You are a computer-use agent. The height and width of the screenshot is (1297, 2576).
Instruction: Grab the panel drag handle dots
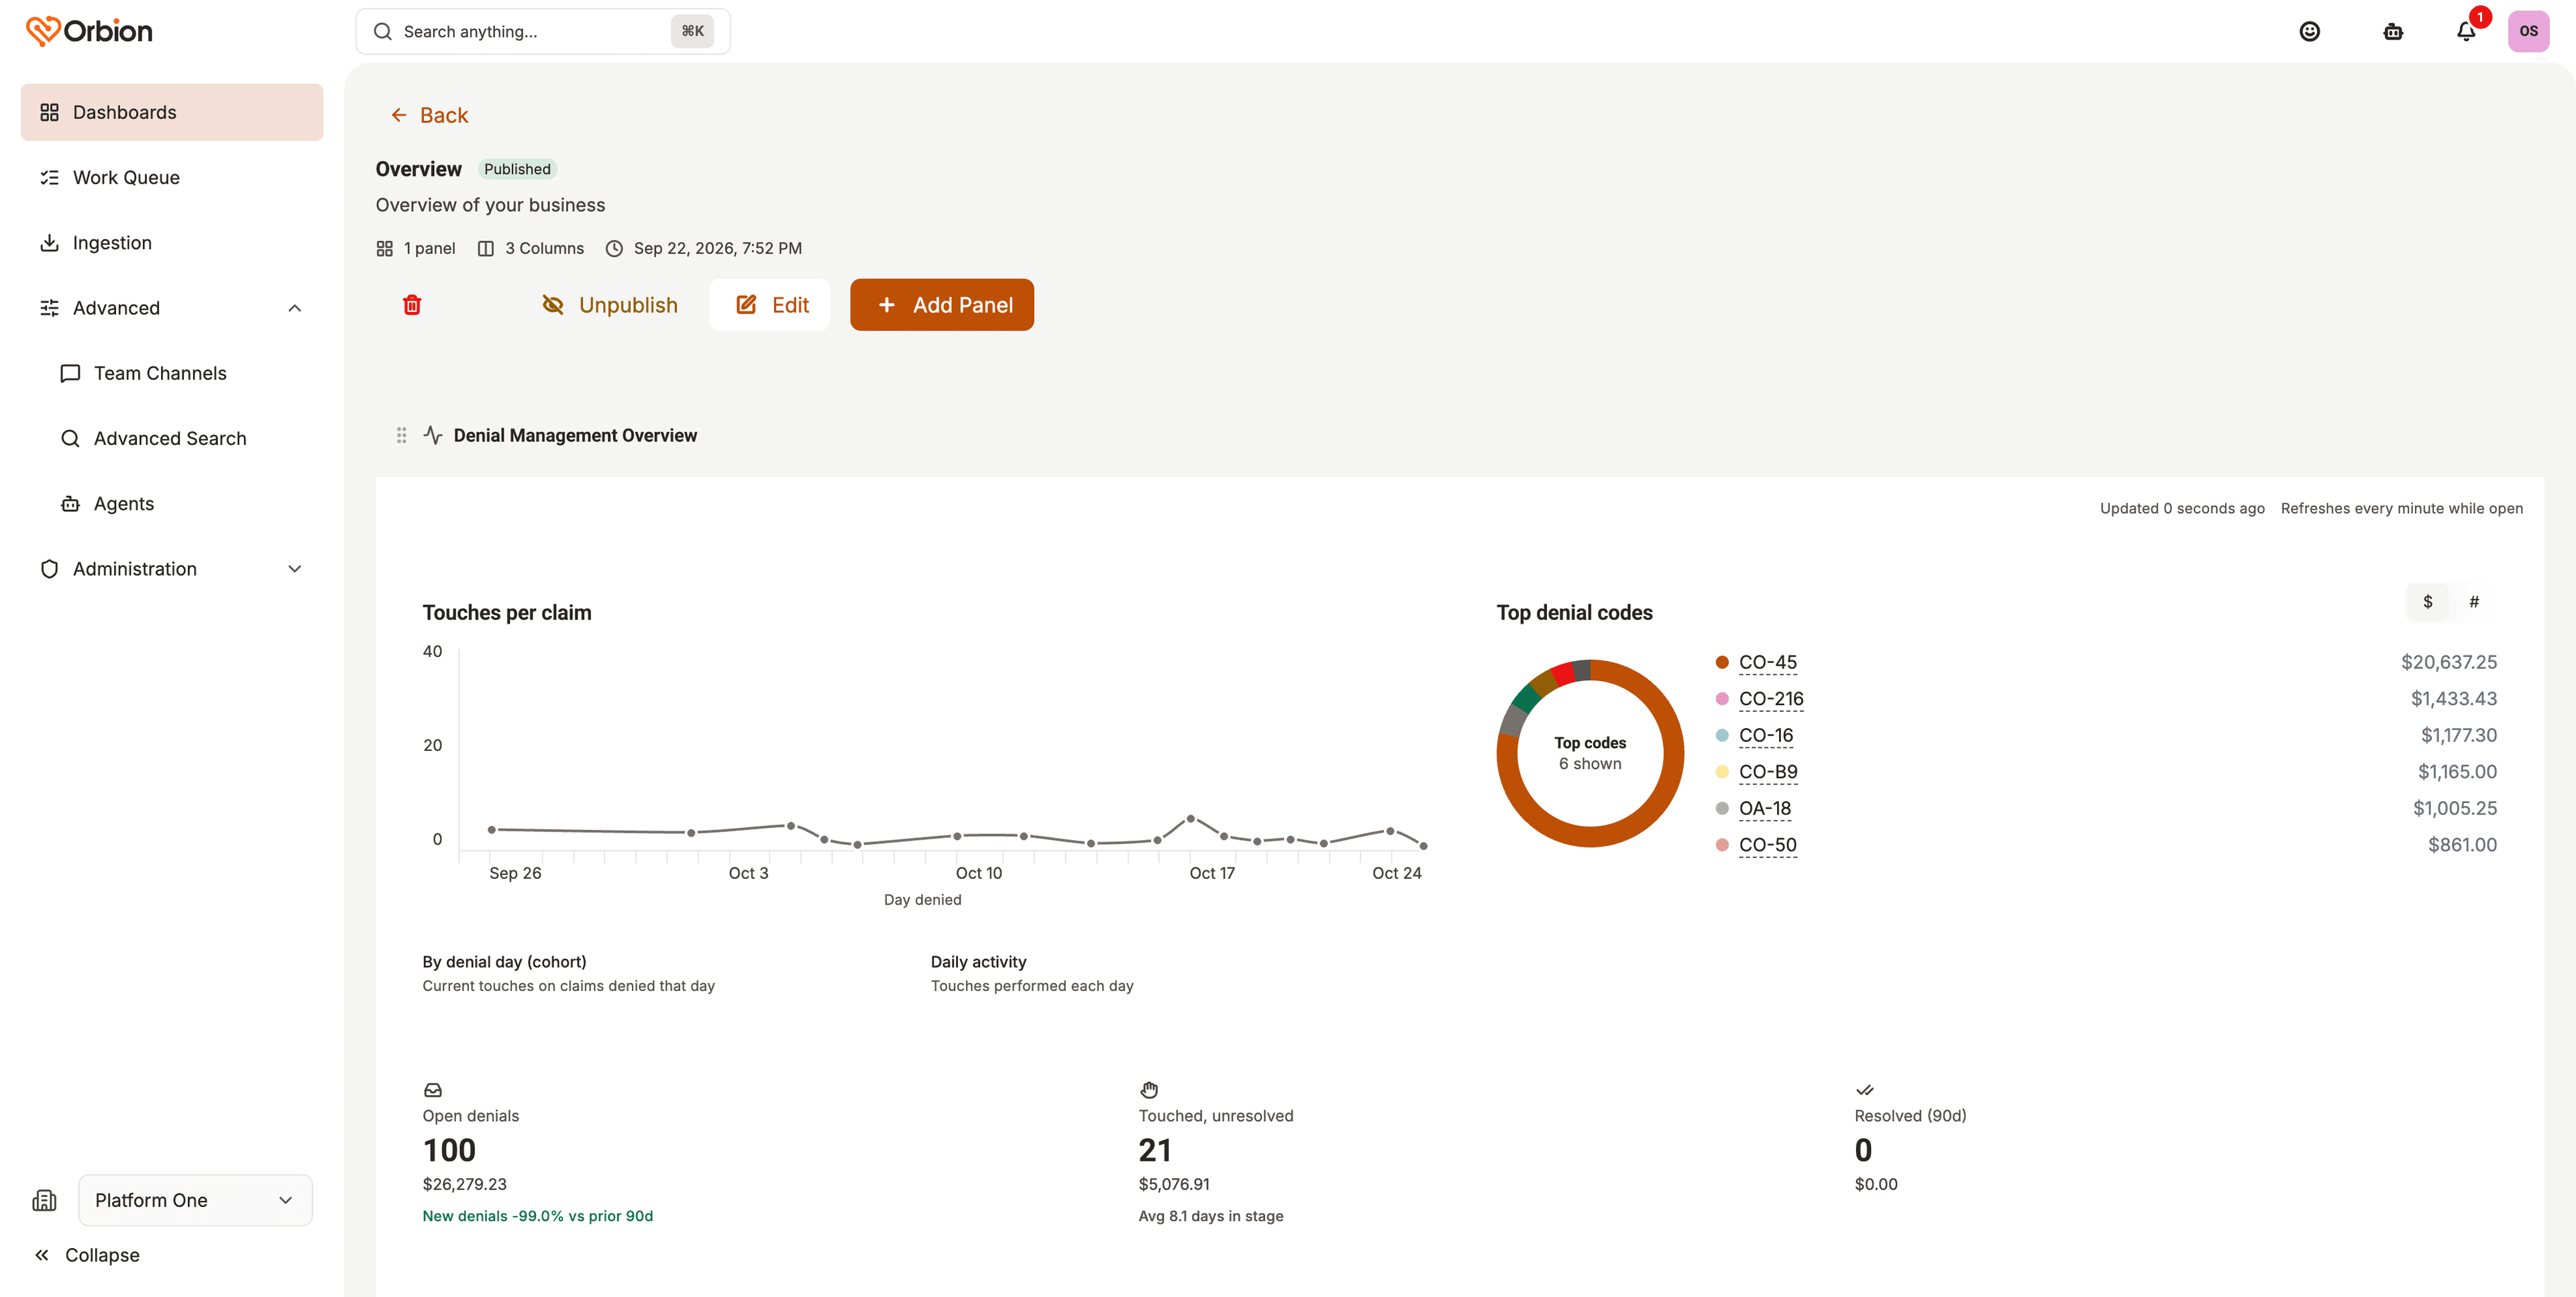401,435
